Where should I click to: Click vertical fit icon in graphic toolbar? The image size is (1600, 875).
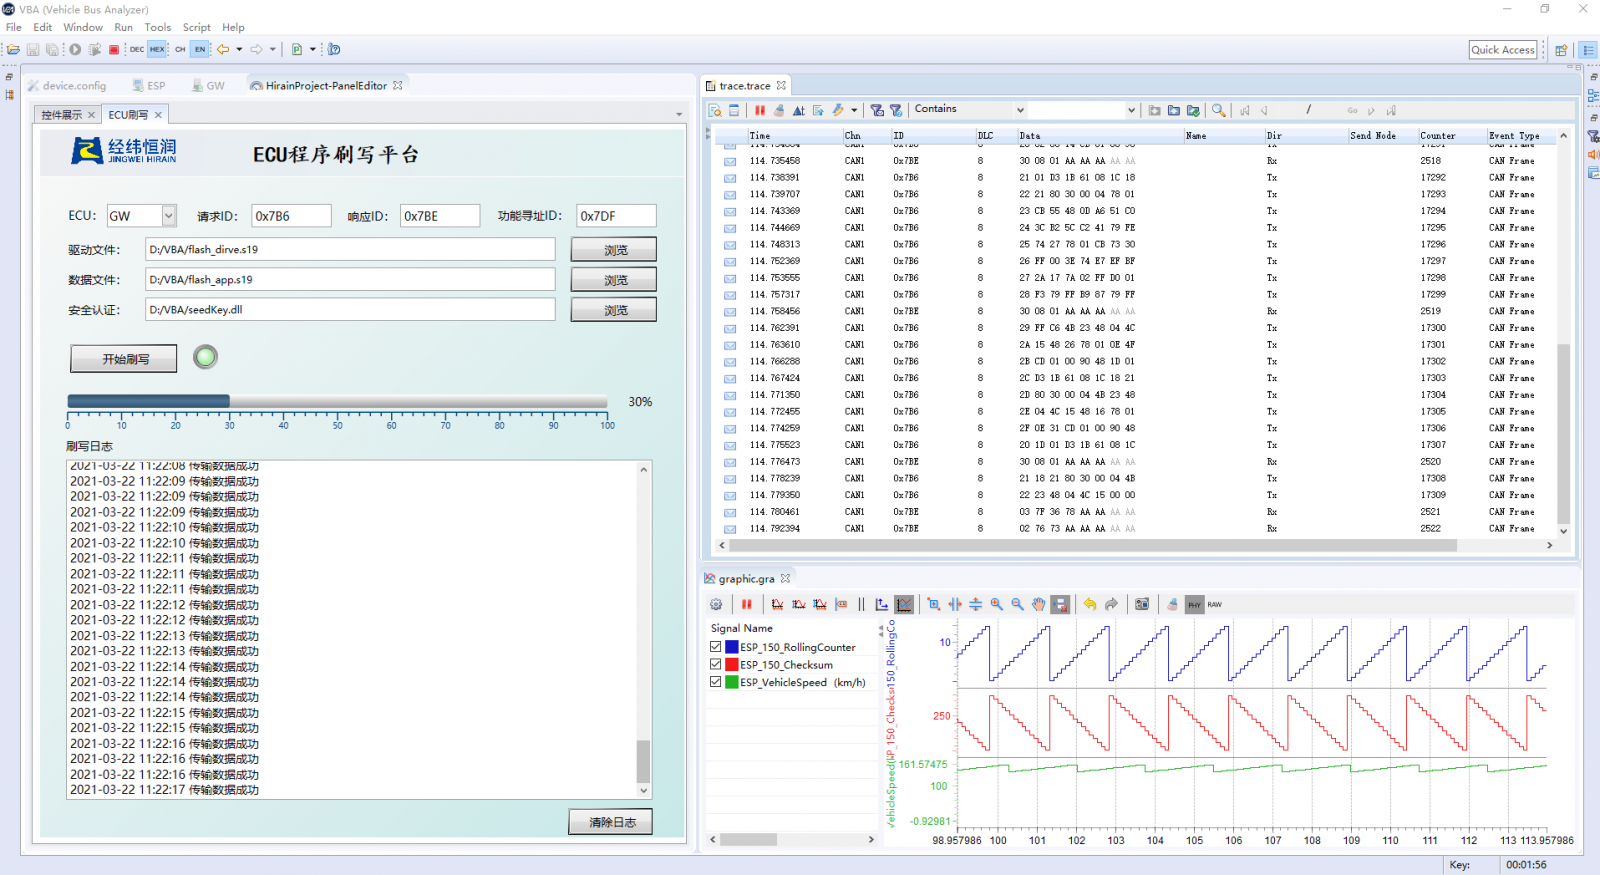[976, 604]
